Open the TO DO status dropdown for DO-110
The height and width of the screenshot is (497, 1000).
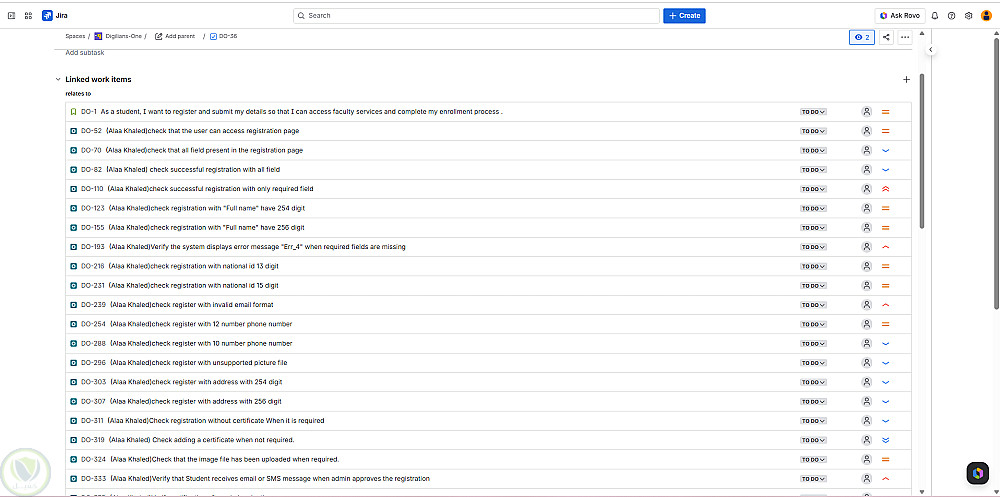pyautogui.click(x=813, y=189)
